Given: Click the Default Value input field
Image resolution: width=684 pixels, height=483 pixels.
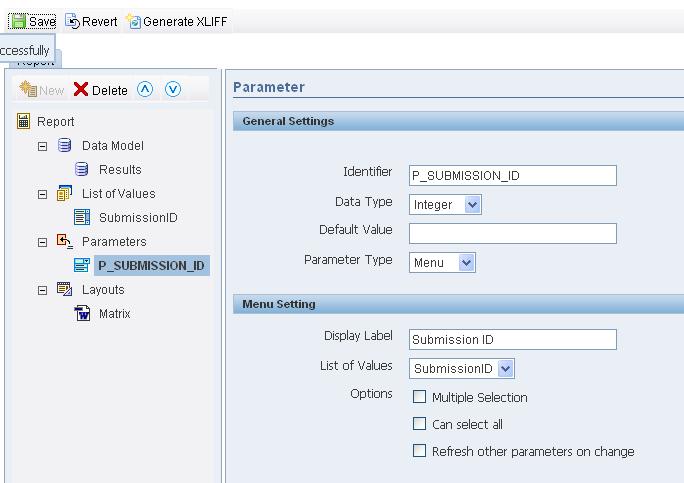Looking at the screenshot, I should pos(512,234).
